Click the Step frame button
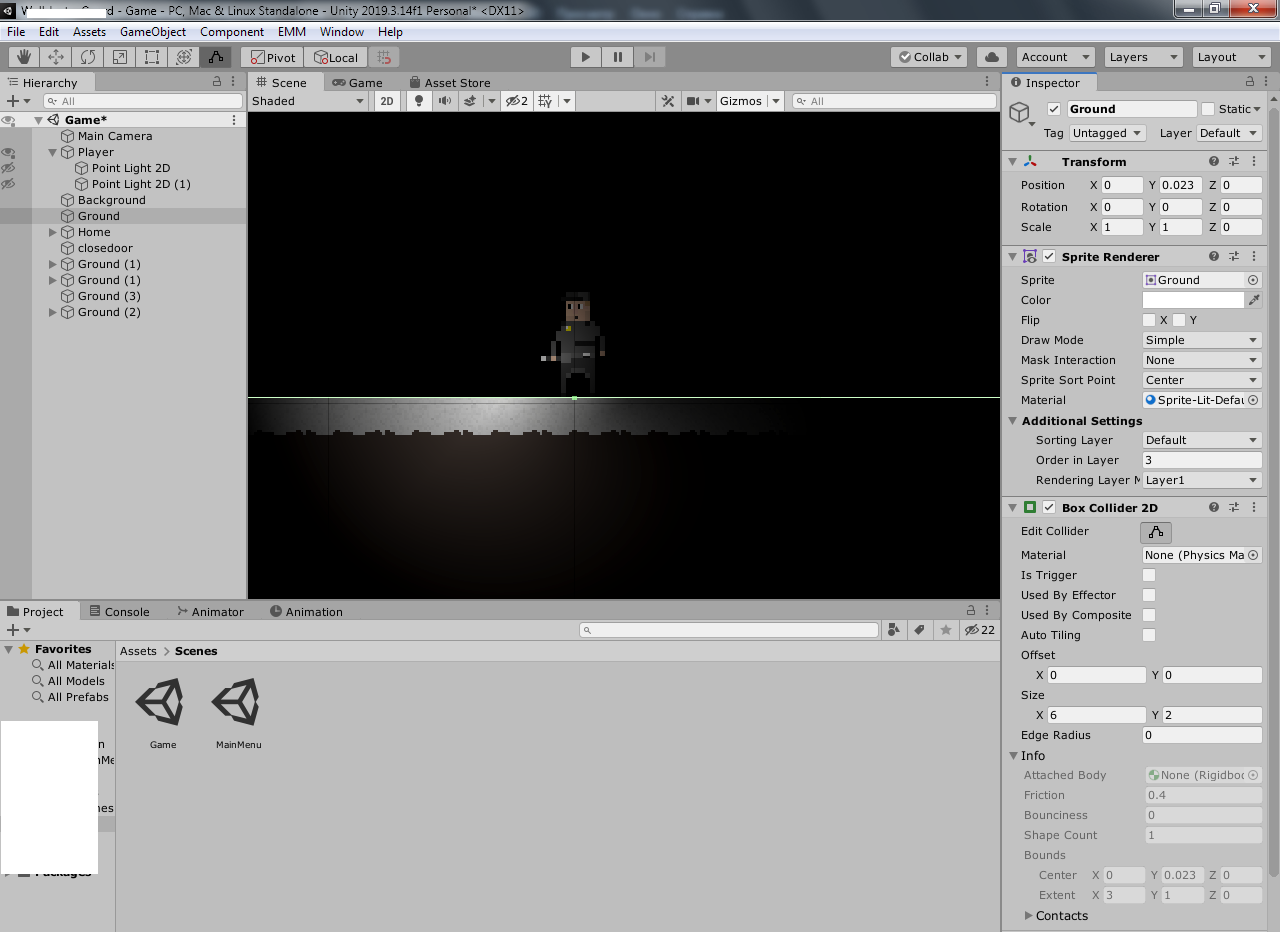Screen dimensions: 1280x932 [x=650, y=57]
